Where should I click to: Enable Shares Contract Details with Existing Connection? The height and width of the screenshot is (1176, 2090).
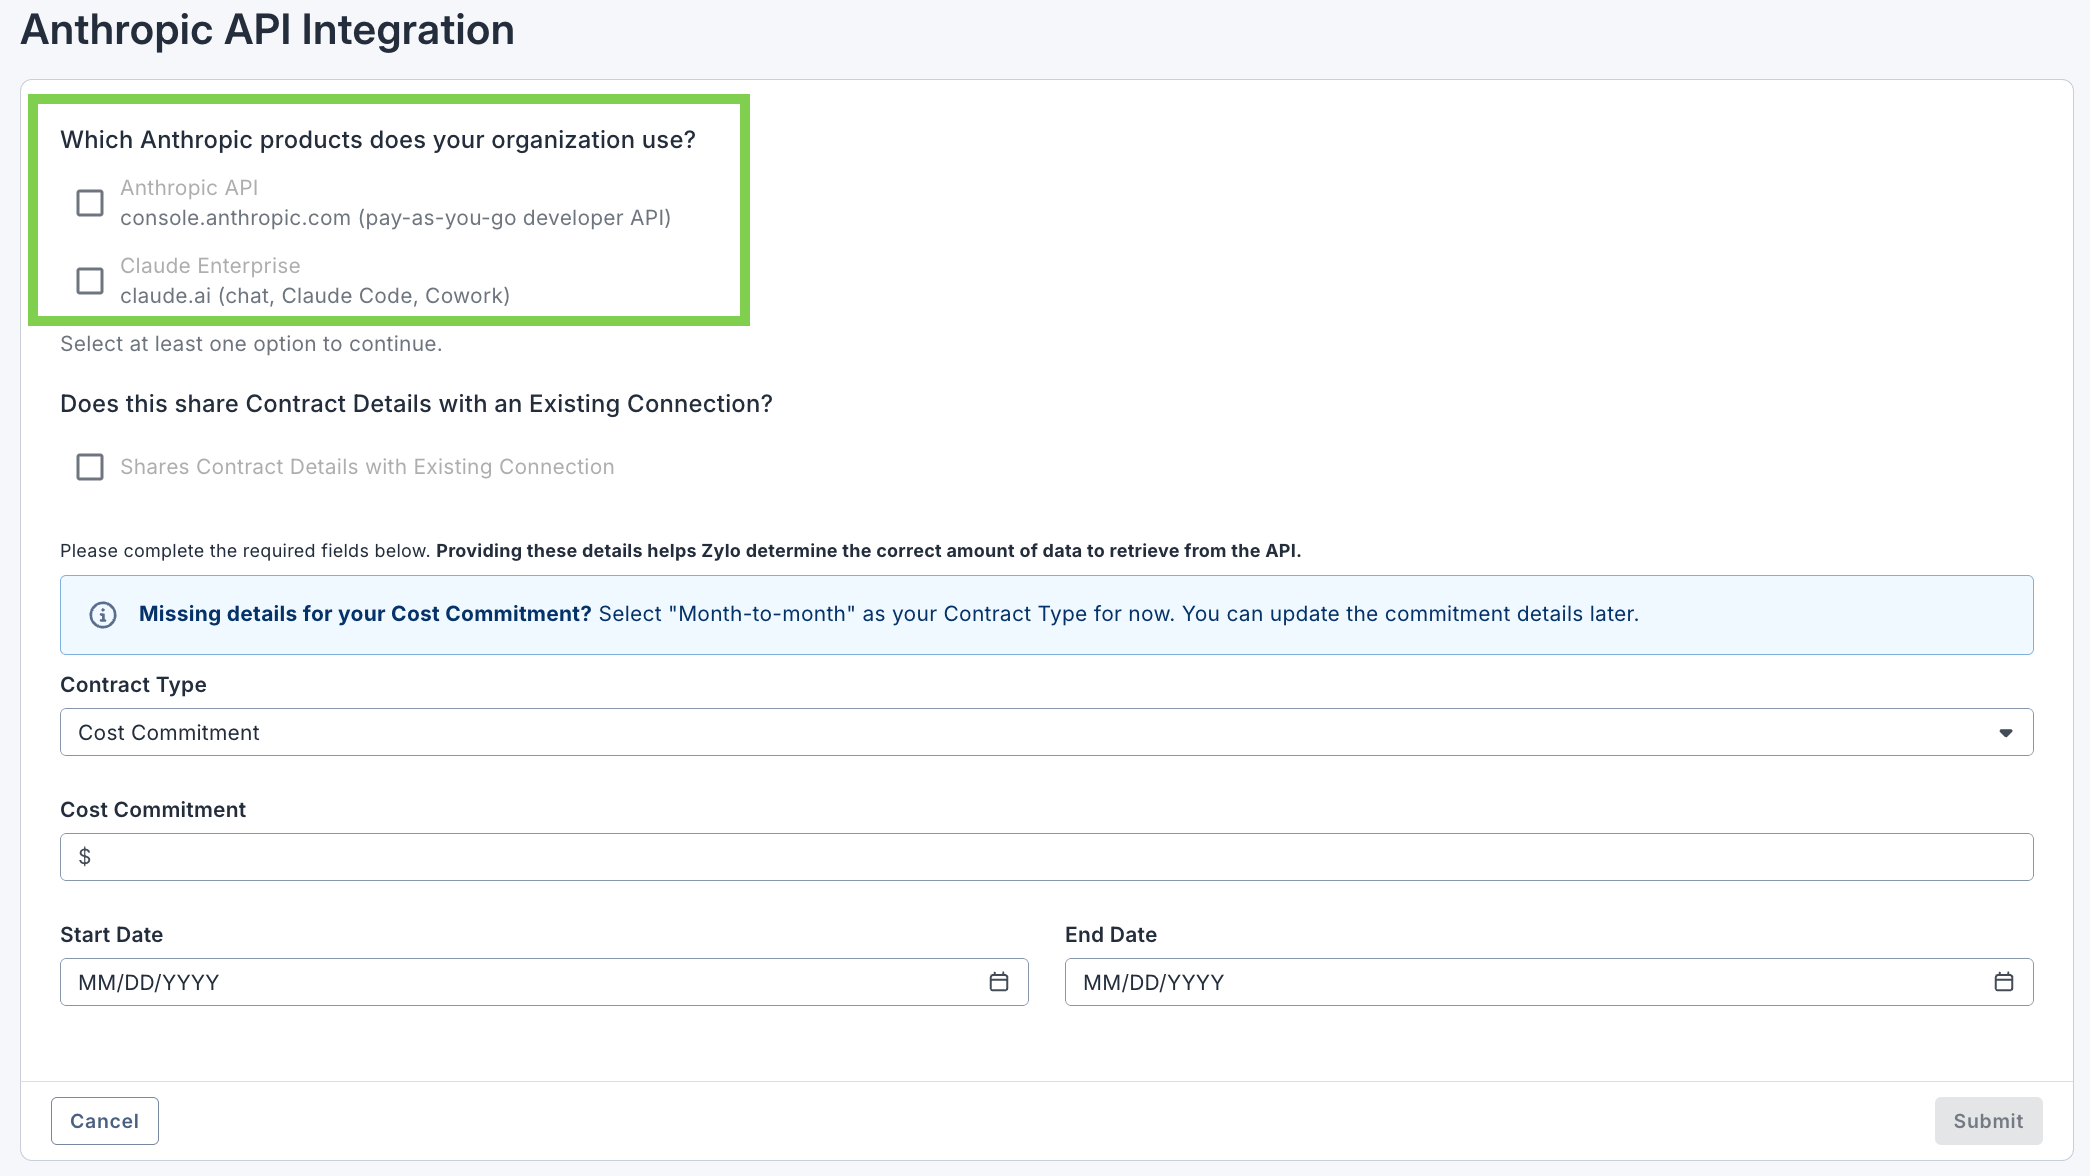90,467
